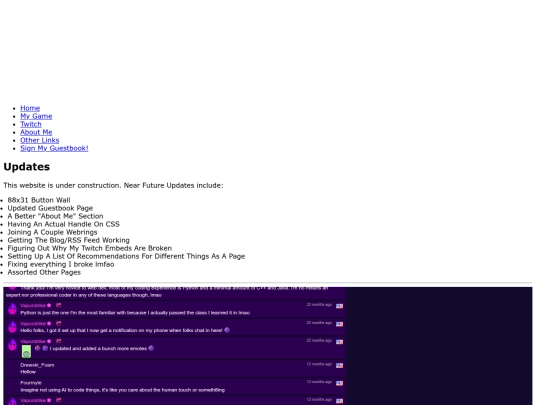Click 'Setting Up A List Of Recommendations' item

tap(126, 256)
